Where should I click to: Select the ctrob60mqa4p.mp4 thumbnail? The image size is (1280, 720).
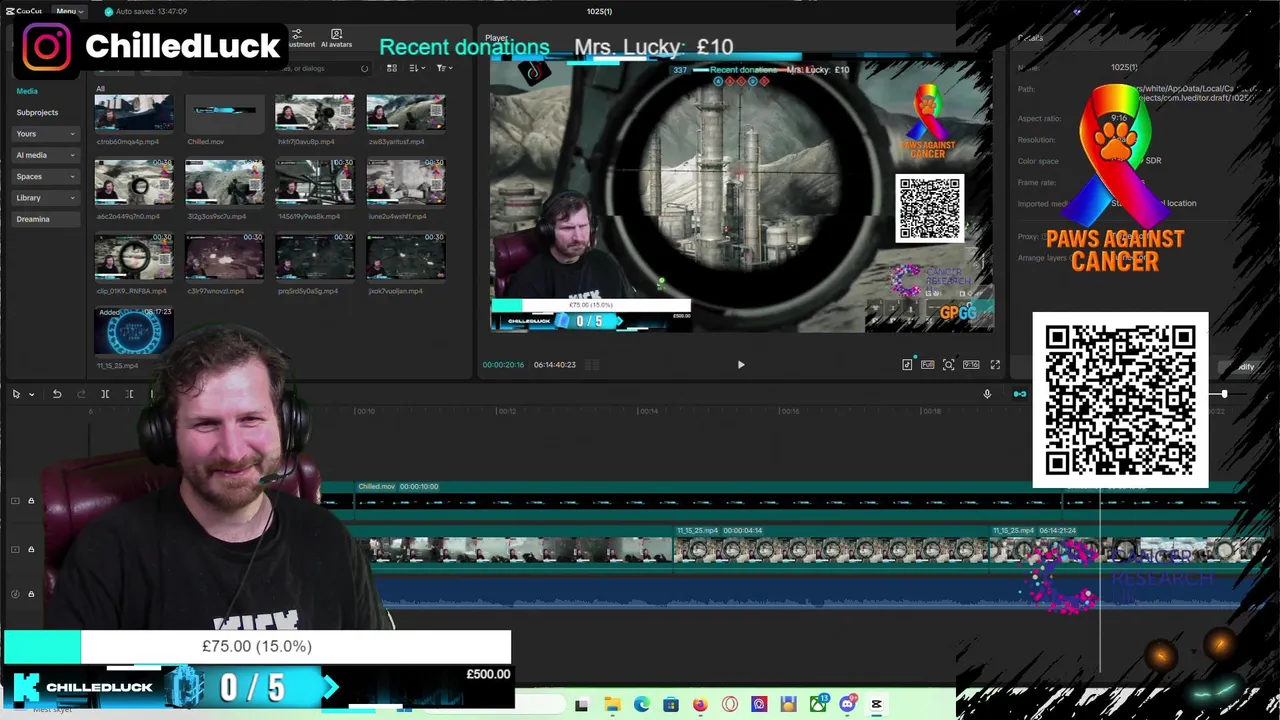(x=133, y=114)
